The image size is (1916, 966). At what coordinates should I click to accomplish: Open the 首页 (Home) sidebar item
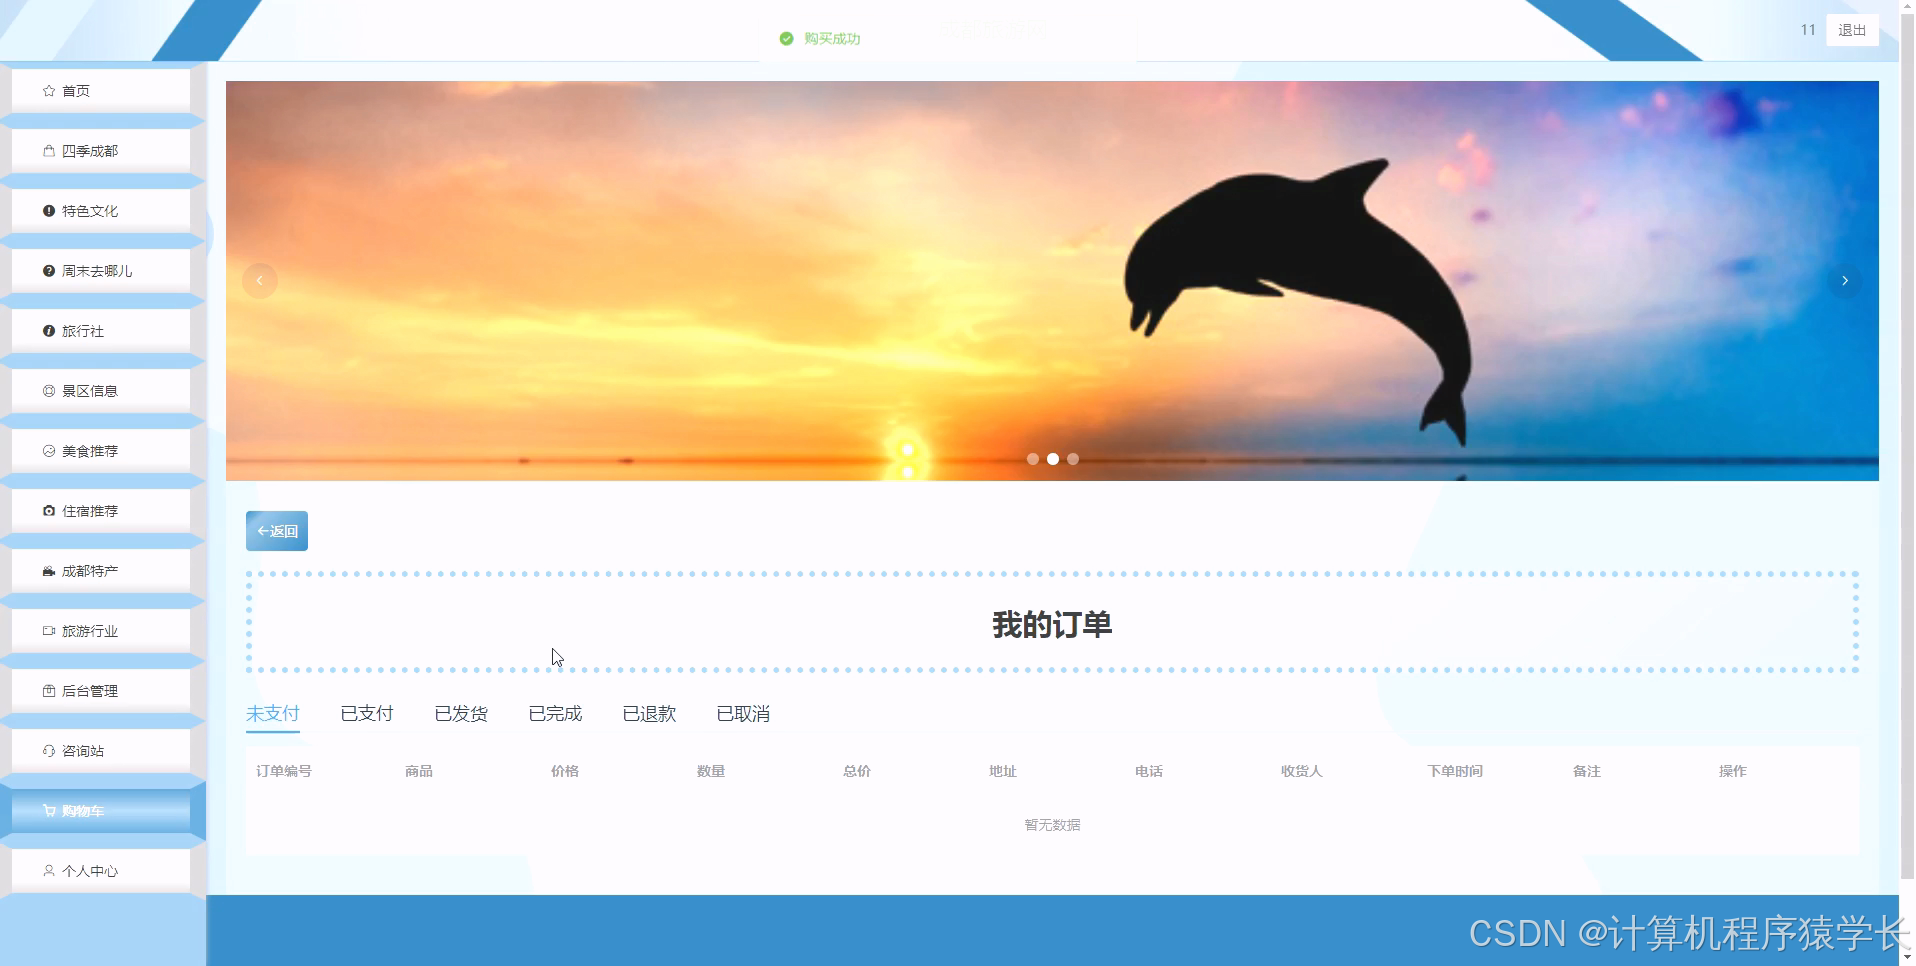[x=75, y=90]
